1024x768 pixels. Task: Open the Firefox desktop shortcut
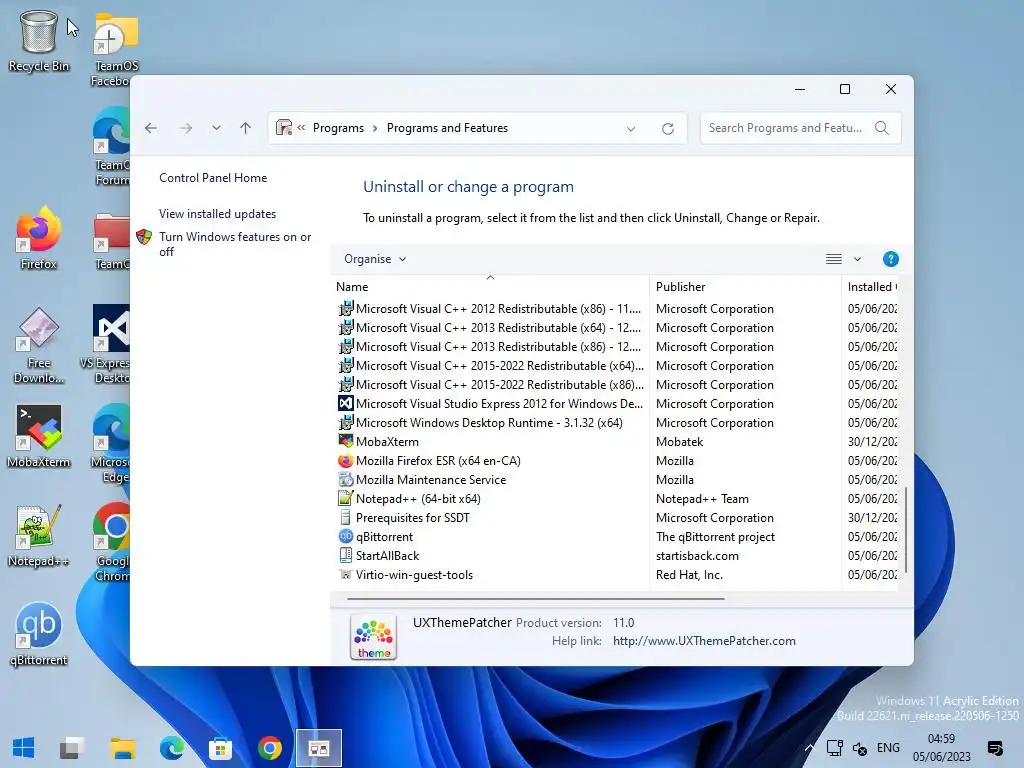pyautogui.click(x=39, y=238)
